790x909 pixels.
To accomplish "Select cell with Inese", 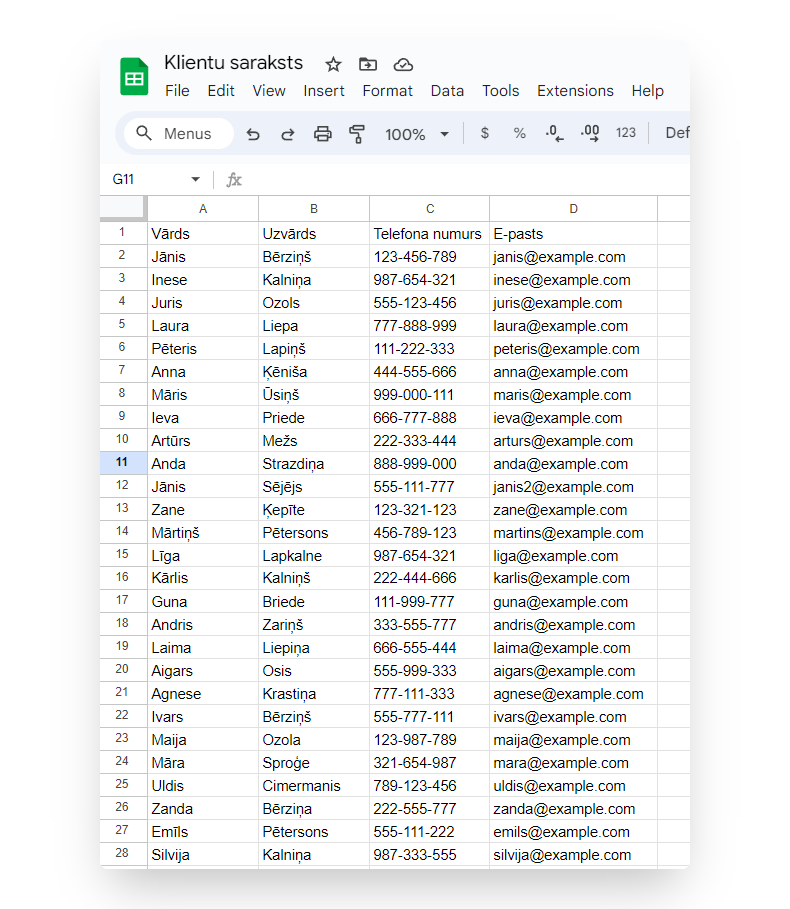I will [x=203, y=279].
